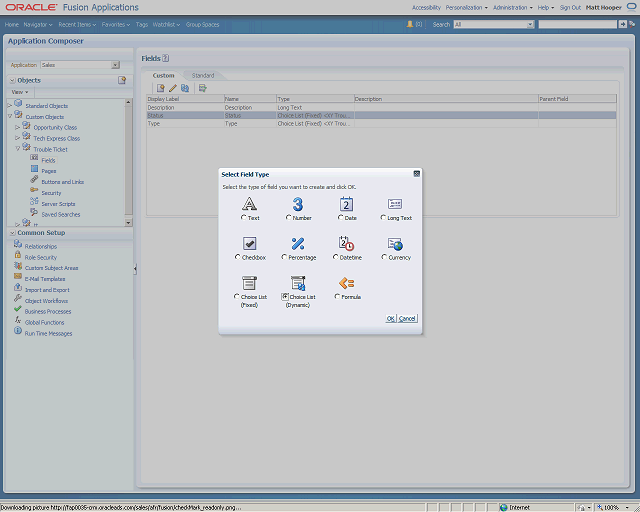Image resolution: width=640 pixels, height=512 pixels.
Task: Collapse the Common Setup section
Action: pyautogui.click(x=12, y=233)
